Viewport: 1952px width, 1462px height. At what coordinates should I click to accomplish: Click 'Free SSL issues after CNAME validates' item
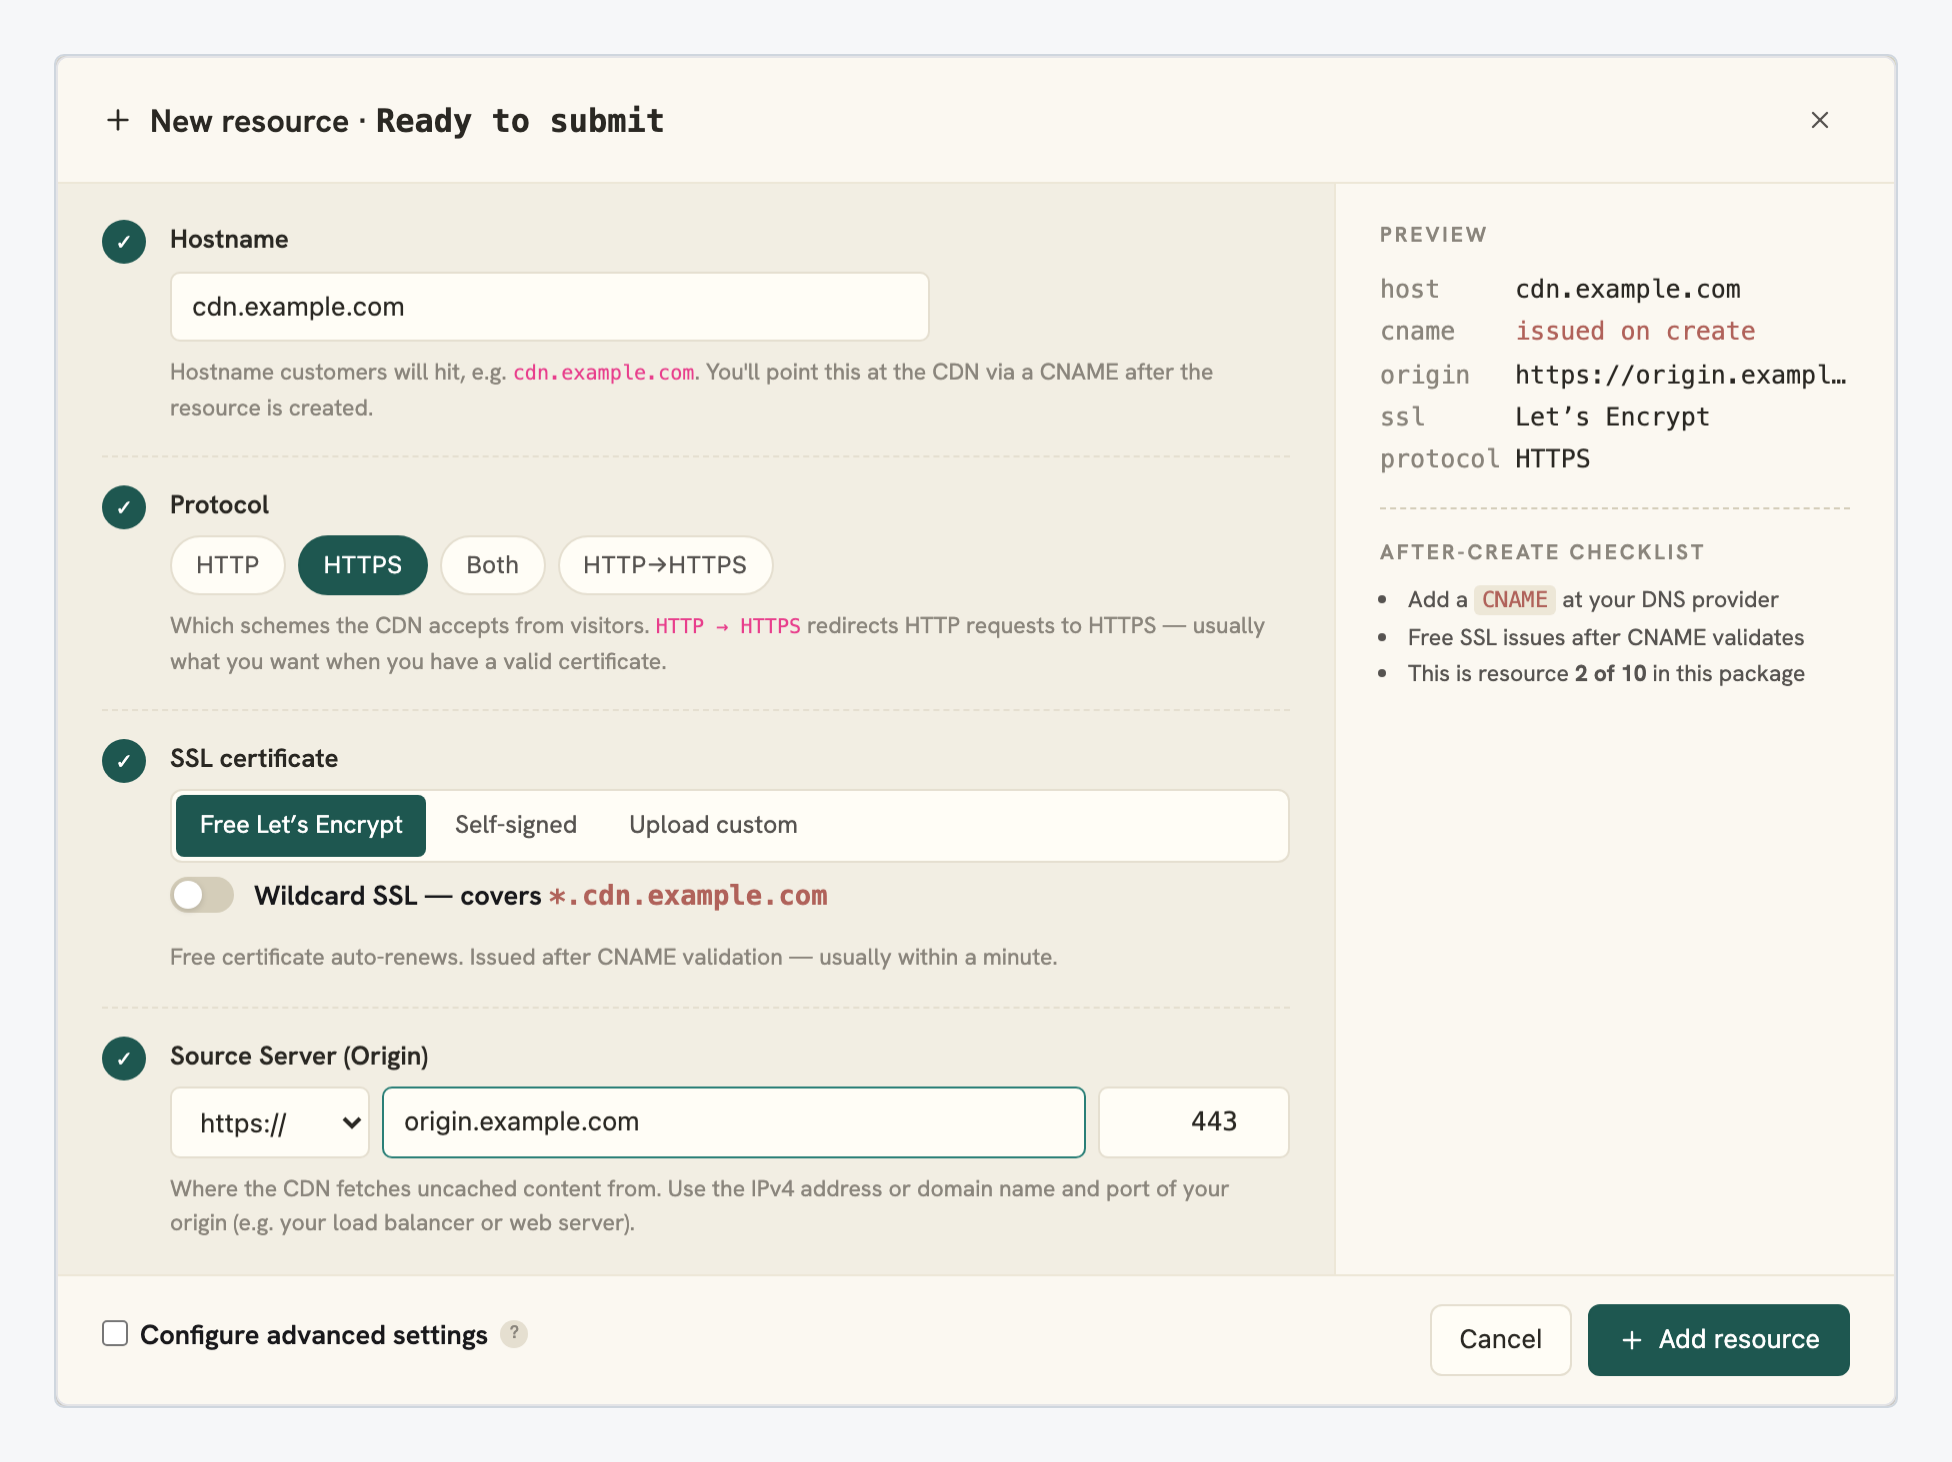[x=1606, y=638]
